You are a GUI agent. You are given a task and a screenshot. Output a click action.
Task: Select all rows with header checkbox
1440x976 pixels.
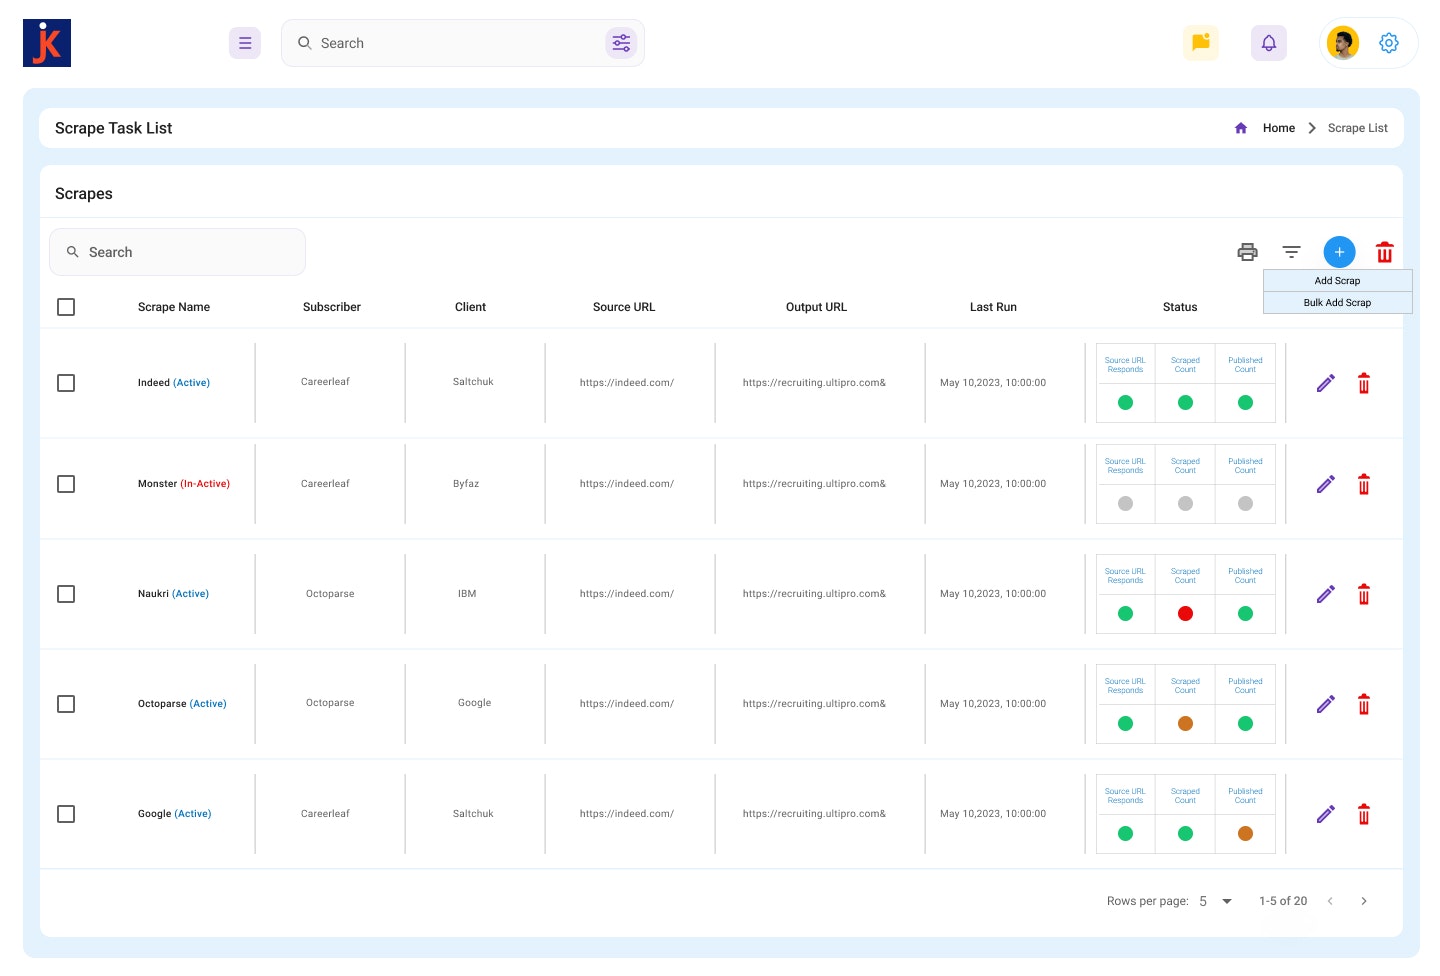66,307
